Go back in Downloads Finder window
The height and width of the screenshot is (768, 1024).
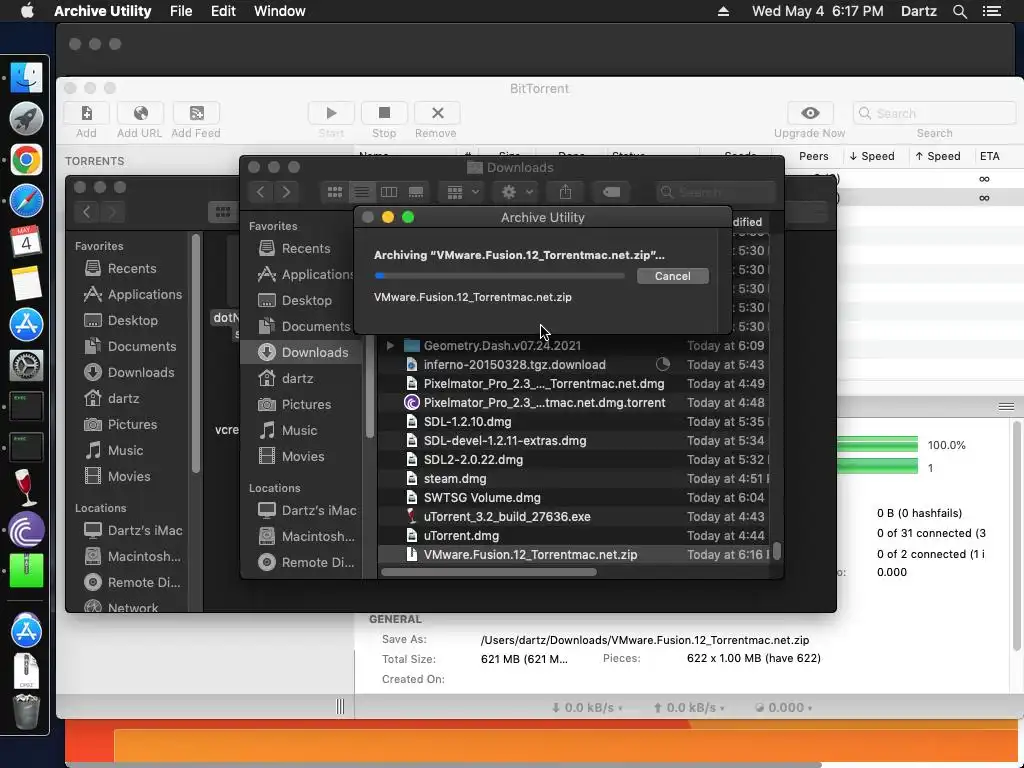coord(261,192)
